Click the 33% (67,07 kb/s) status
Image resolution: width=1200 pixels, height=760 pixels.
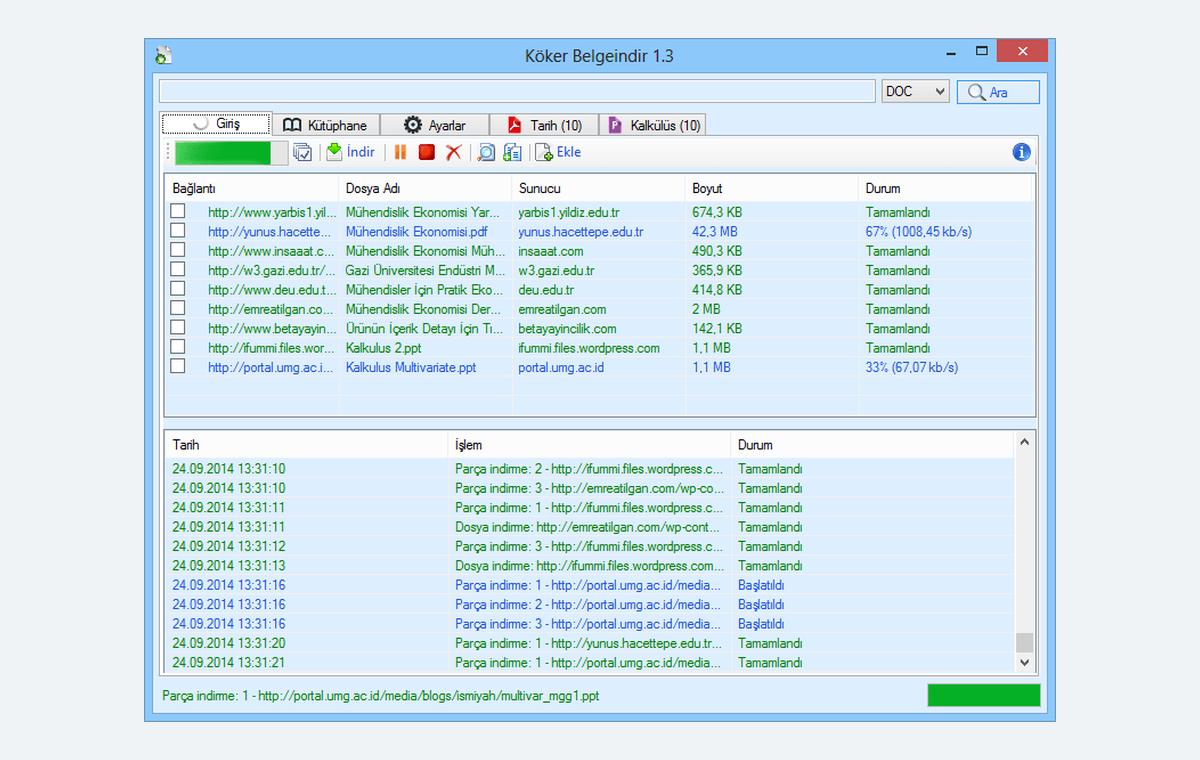click(x=912, y=367)
